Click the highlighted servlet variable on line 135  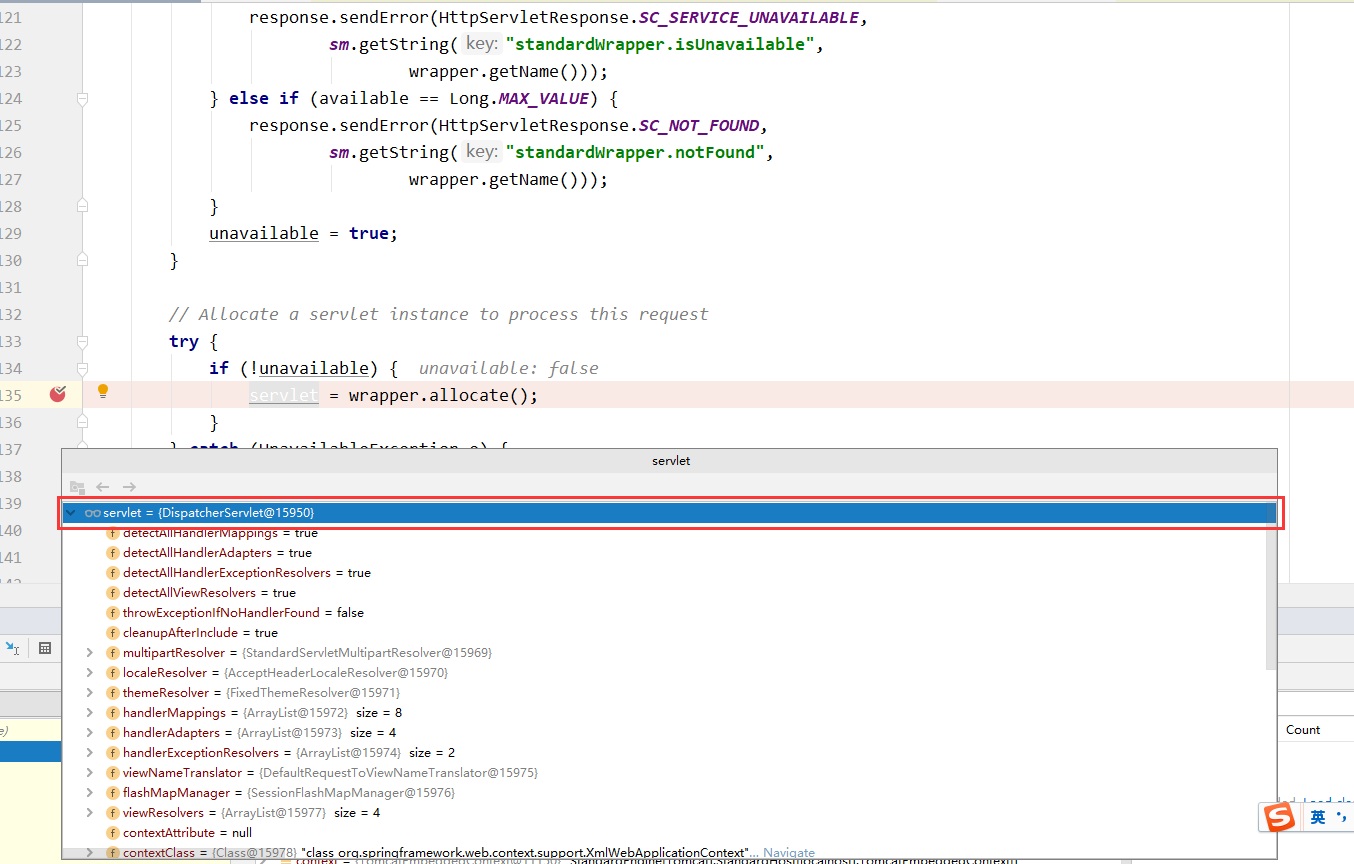coord(284,395)
